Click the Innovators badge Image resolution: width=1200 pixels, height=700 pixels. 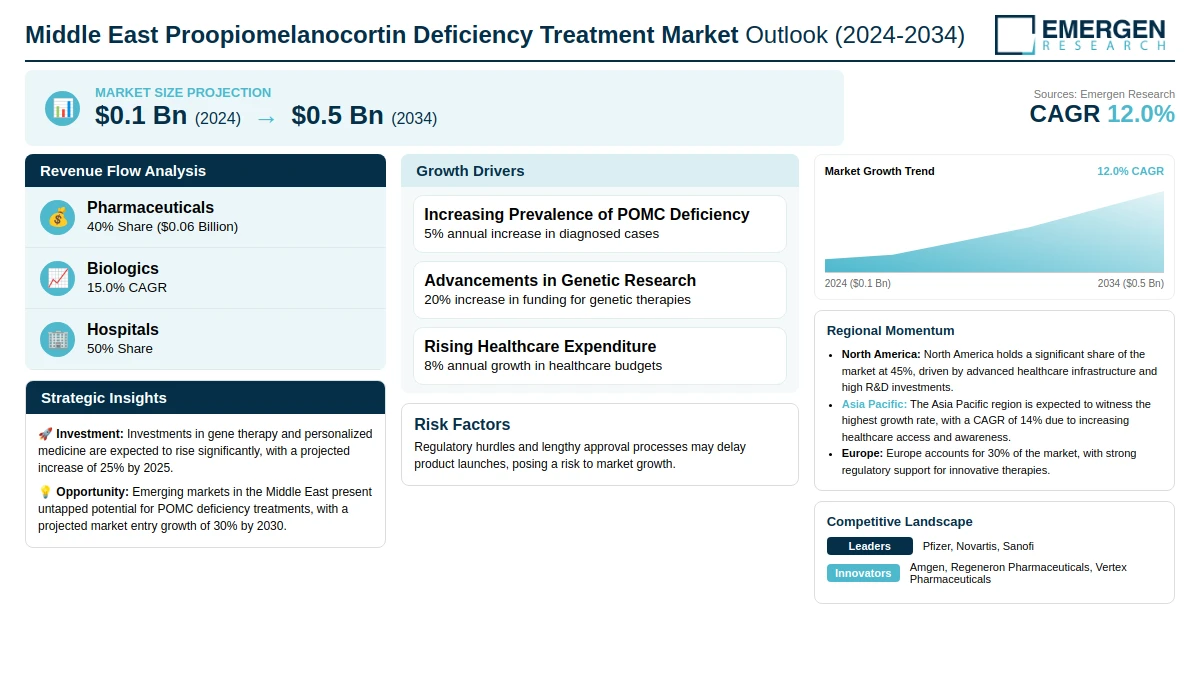tap(863, 573)
